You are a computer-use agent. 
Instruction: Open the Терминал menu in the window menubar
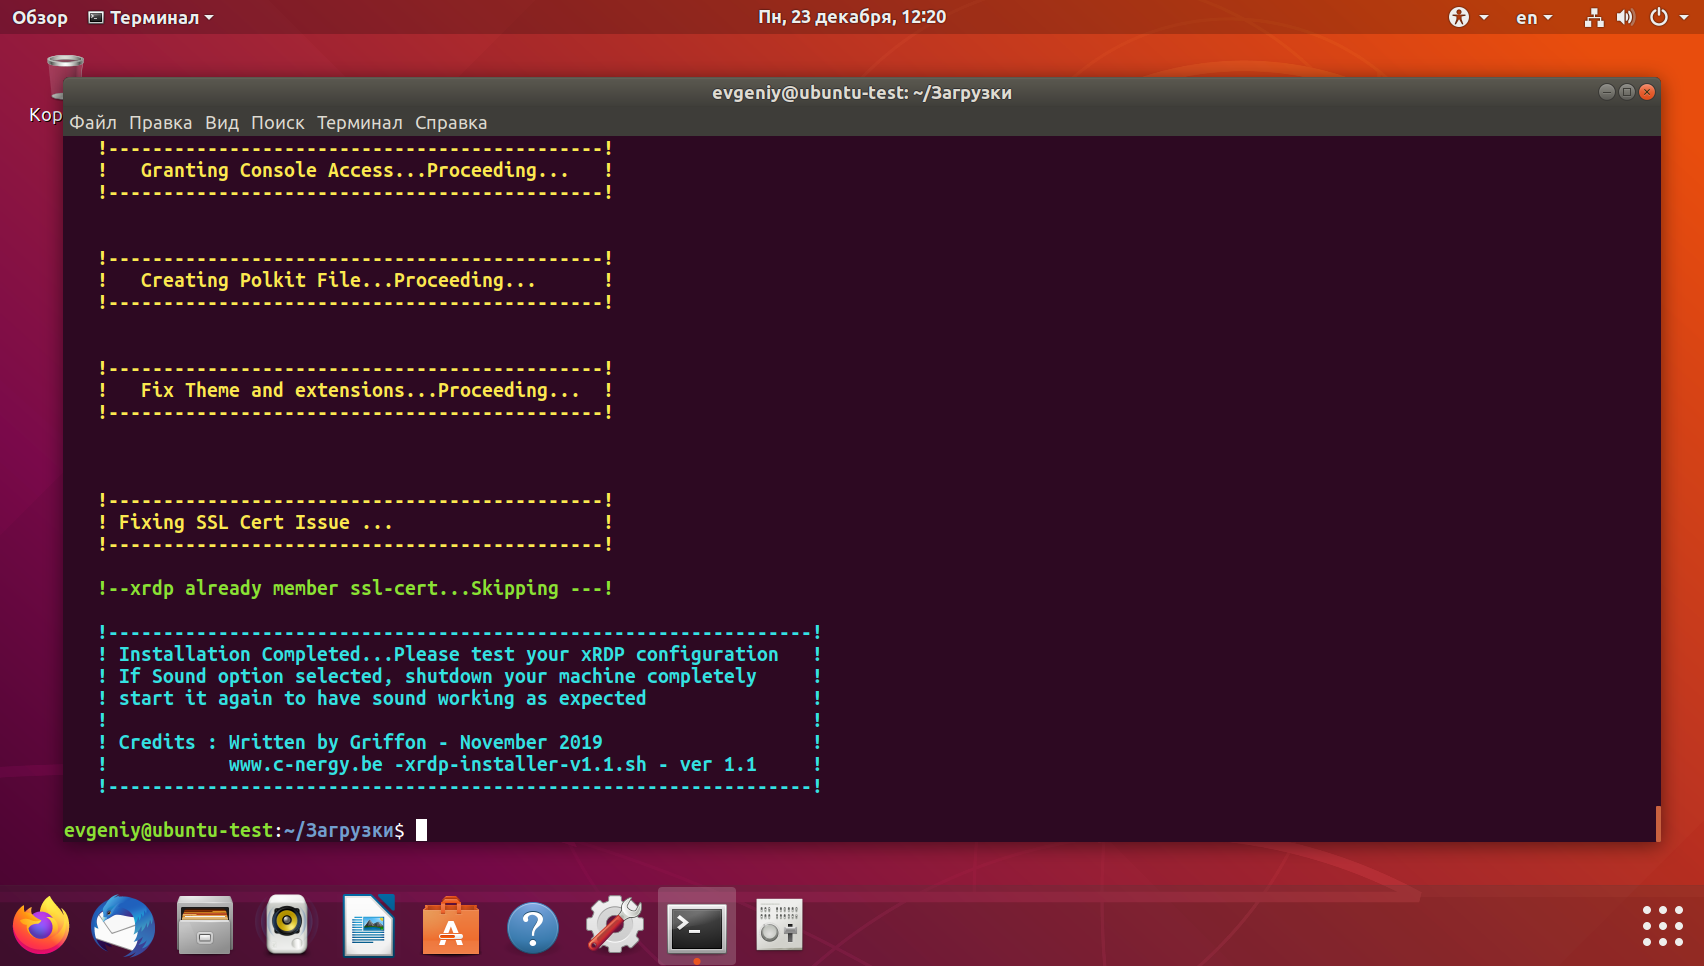coord(360,122)
